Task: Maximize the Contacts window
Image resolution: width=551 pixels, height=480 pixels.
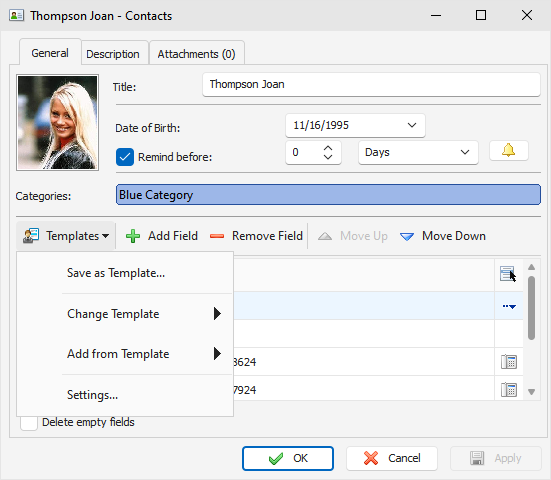Action: [481, 15]
